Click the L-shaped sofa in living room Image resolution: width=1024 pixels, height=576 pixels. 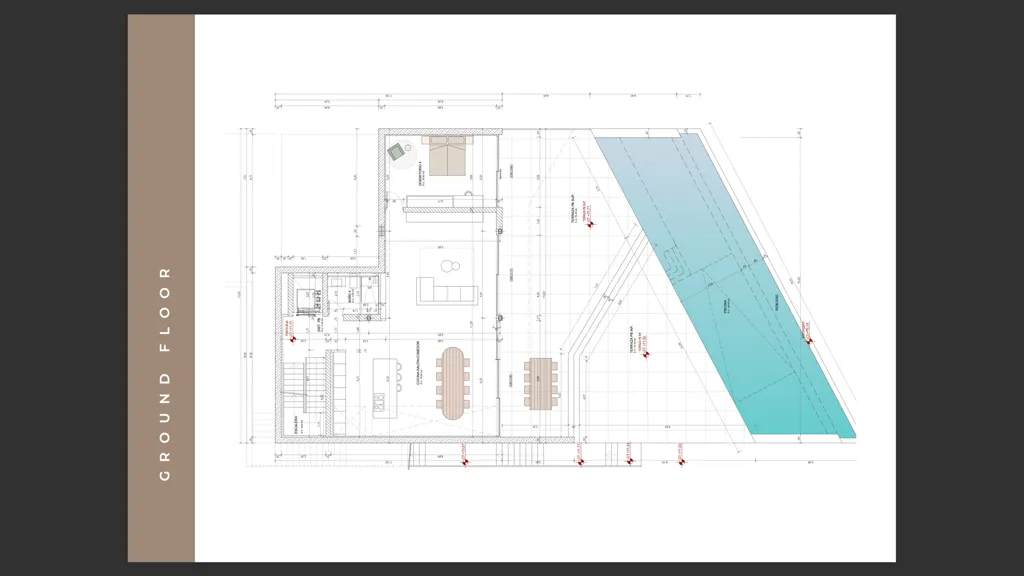tap(445, 290)
